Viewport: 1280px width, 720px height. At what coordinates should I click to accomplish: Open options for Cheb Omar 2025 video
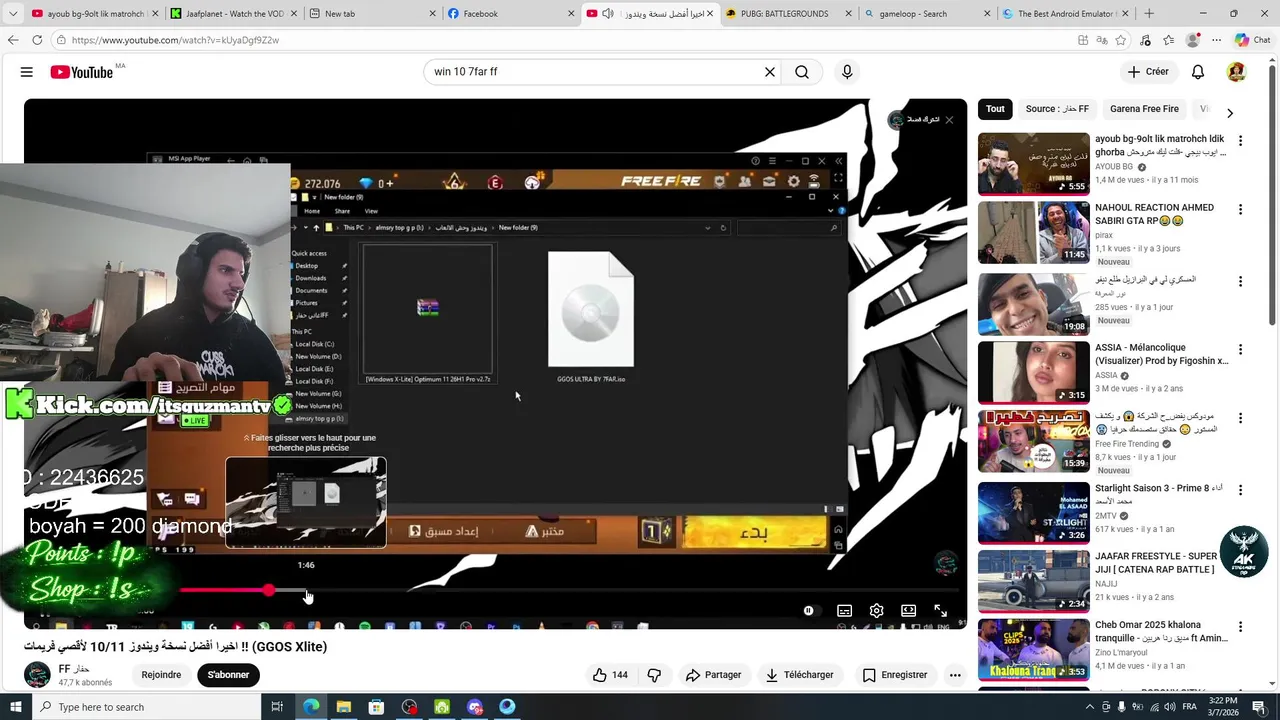1240,627
